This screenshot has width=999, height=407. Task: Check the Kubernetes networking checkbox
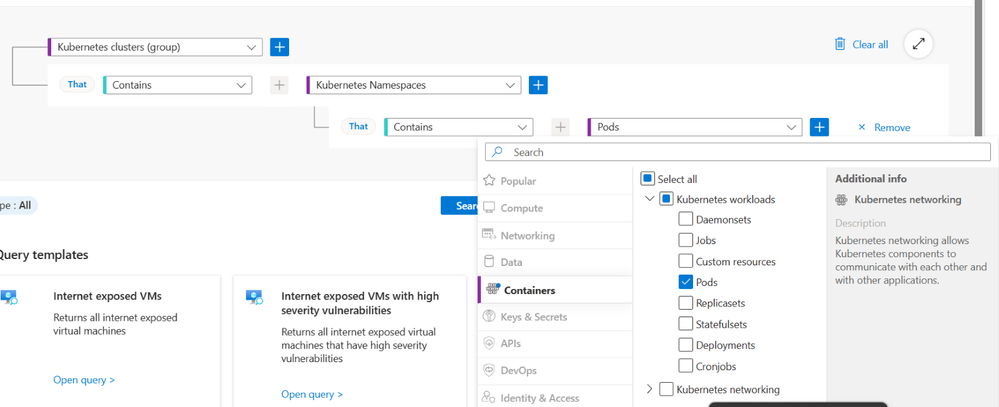click(666, 389)
